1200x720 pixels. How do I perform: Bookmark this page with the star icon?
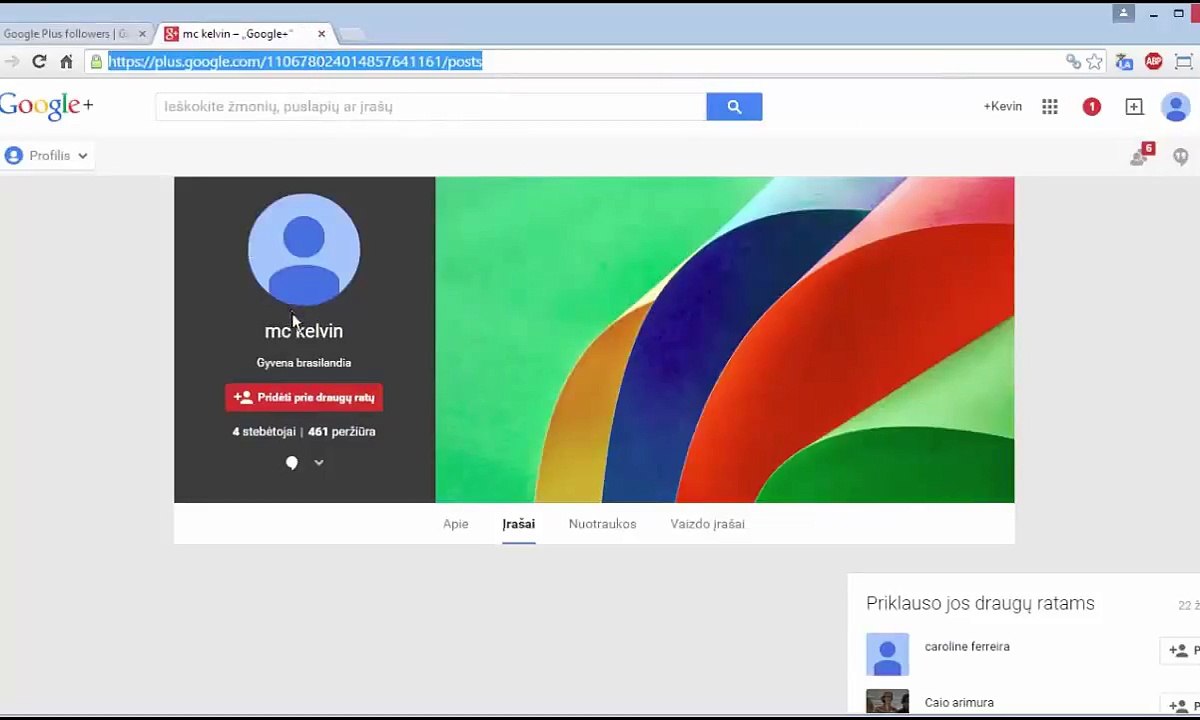[1095, 62]
